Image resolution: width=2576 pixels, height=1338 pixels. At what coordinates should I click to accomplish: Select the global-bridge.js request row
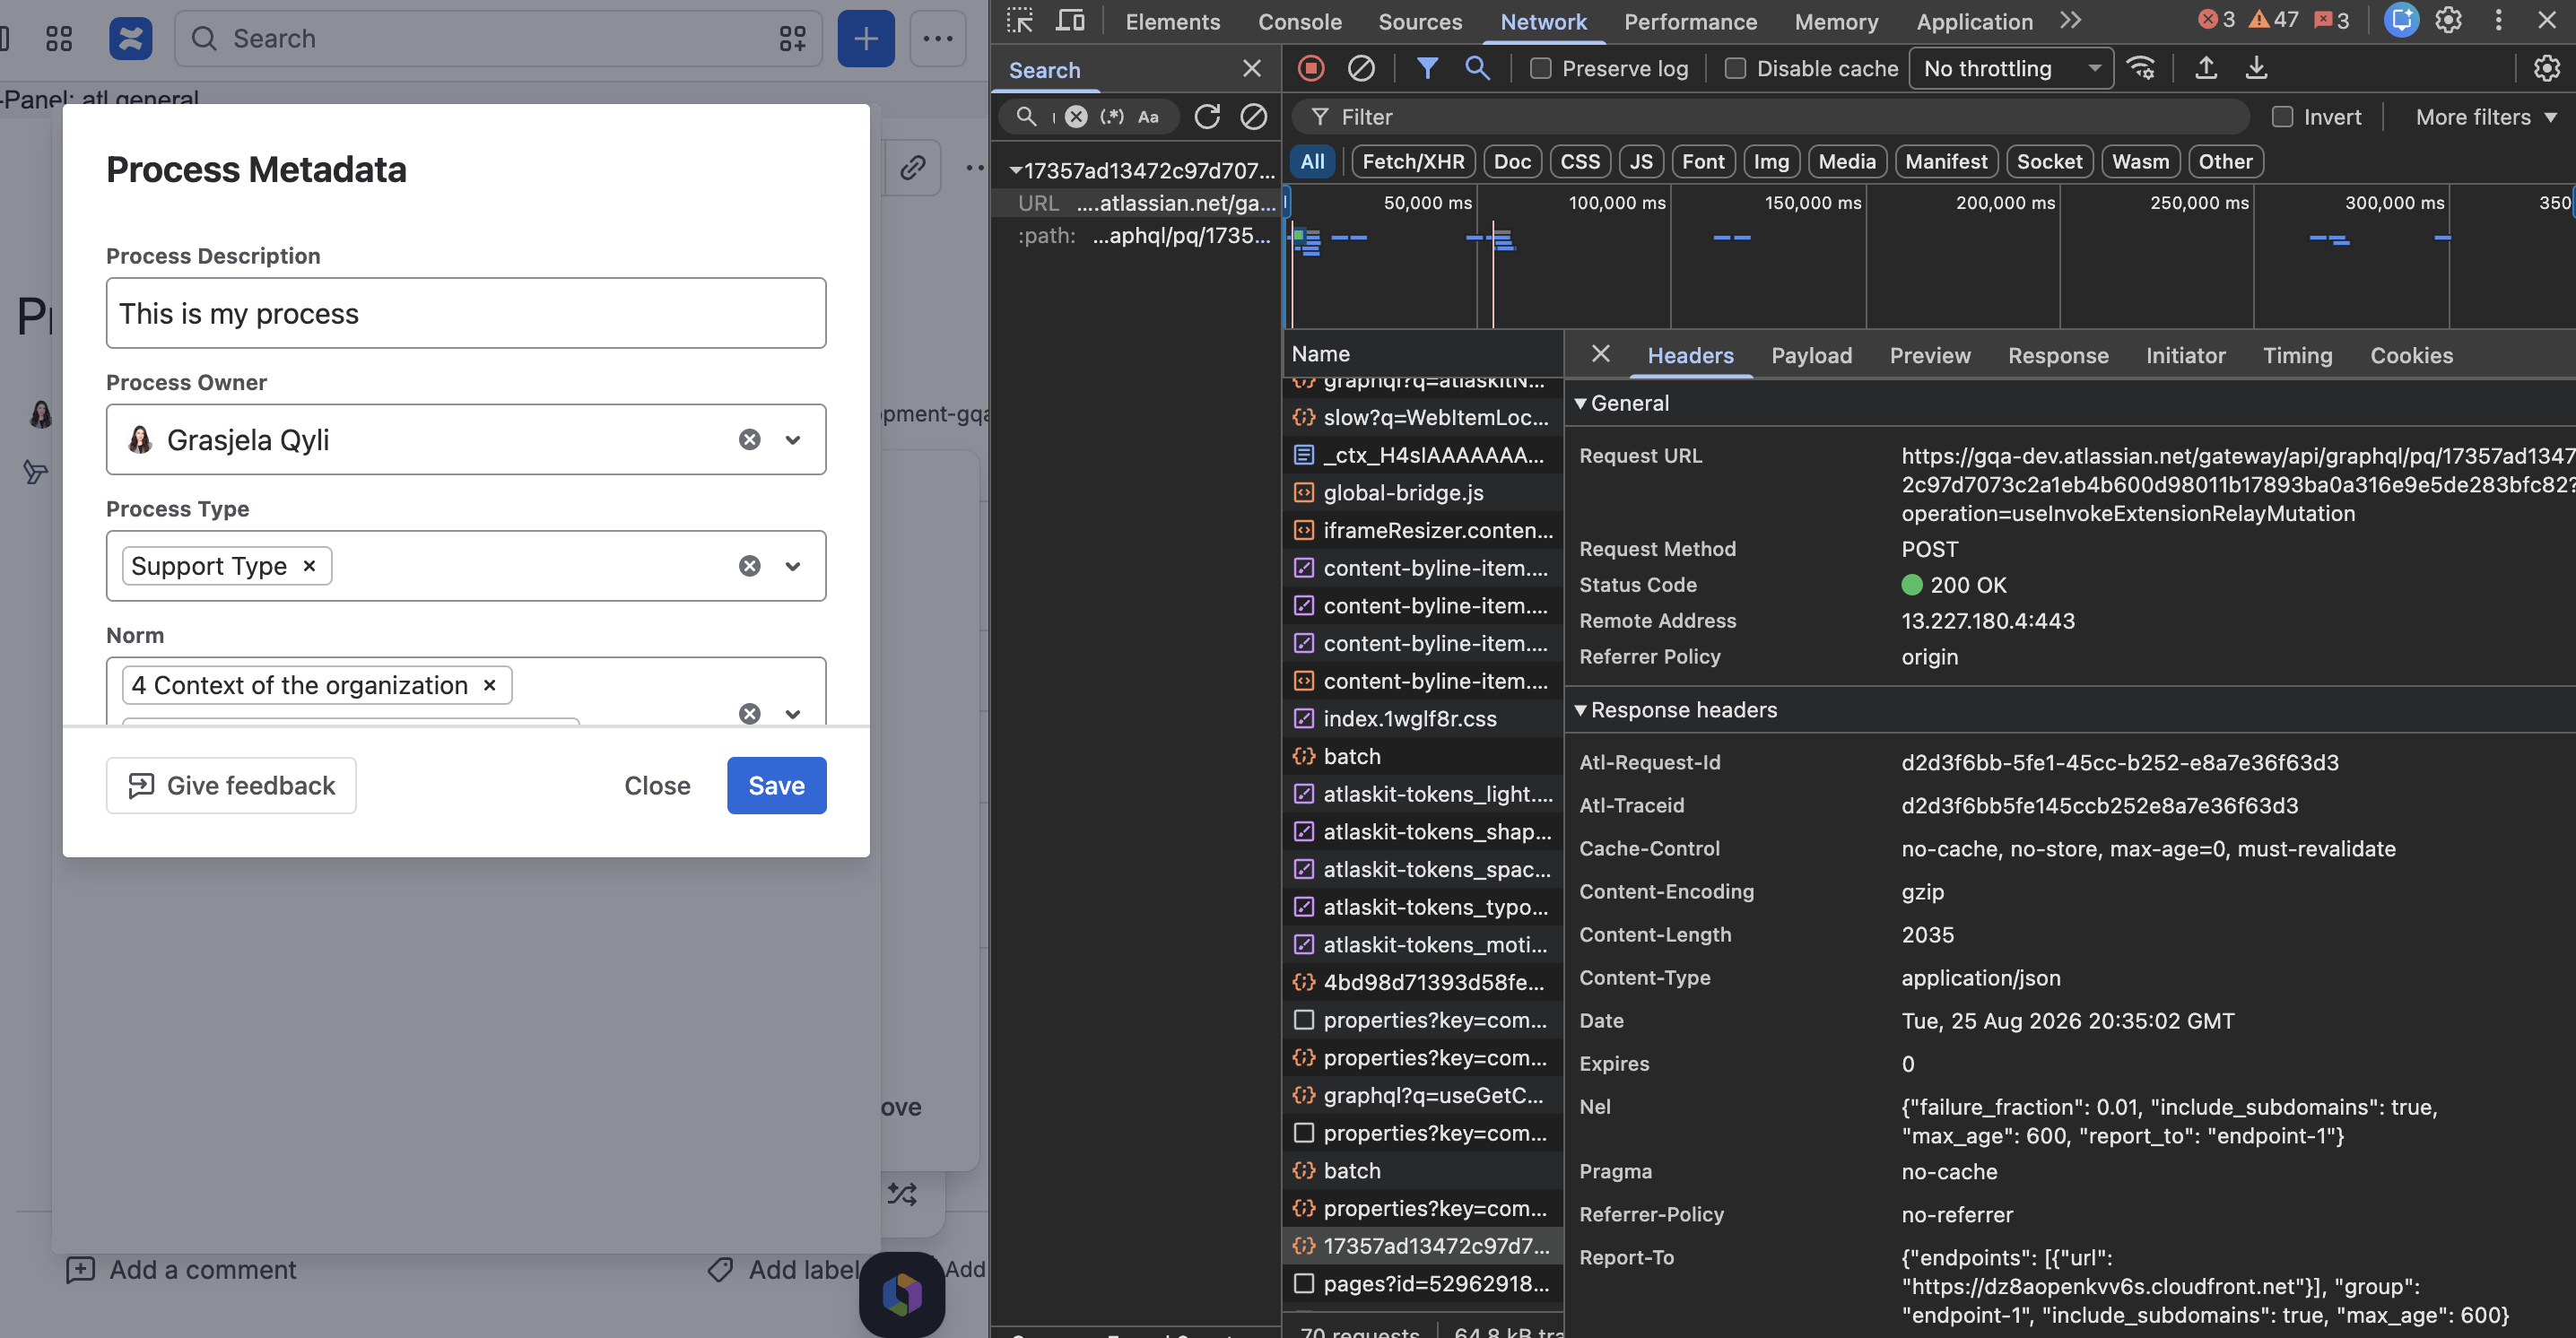[x=1423, y=493]
